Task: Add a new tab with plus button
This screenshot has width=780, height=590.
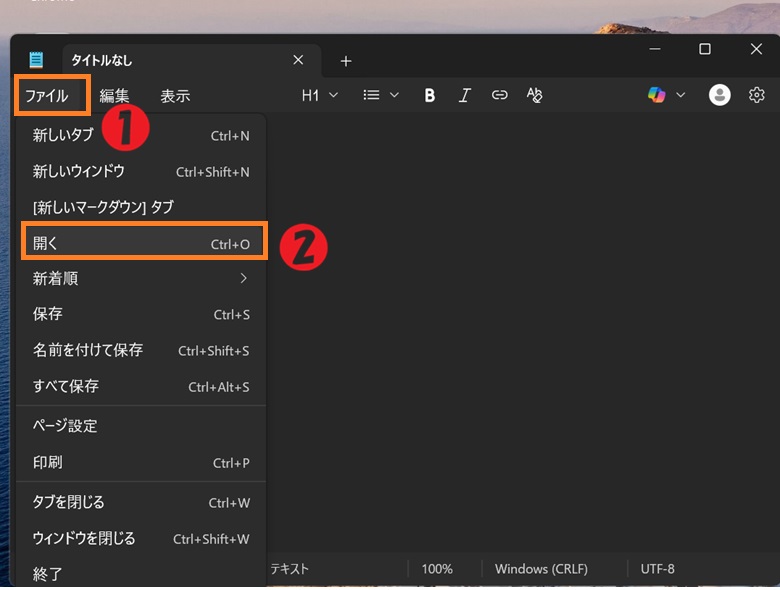Action: pos(346,61)
